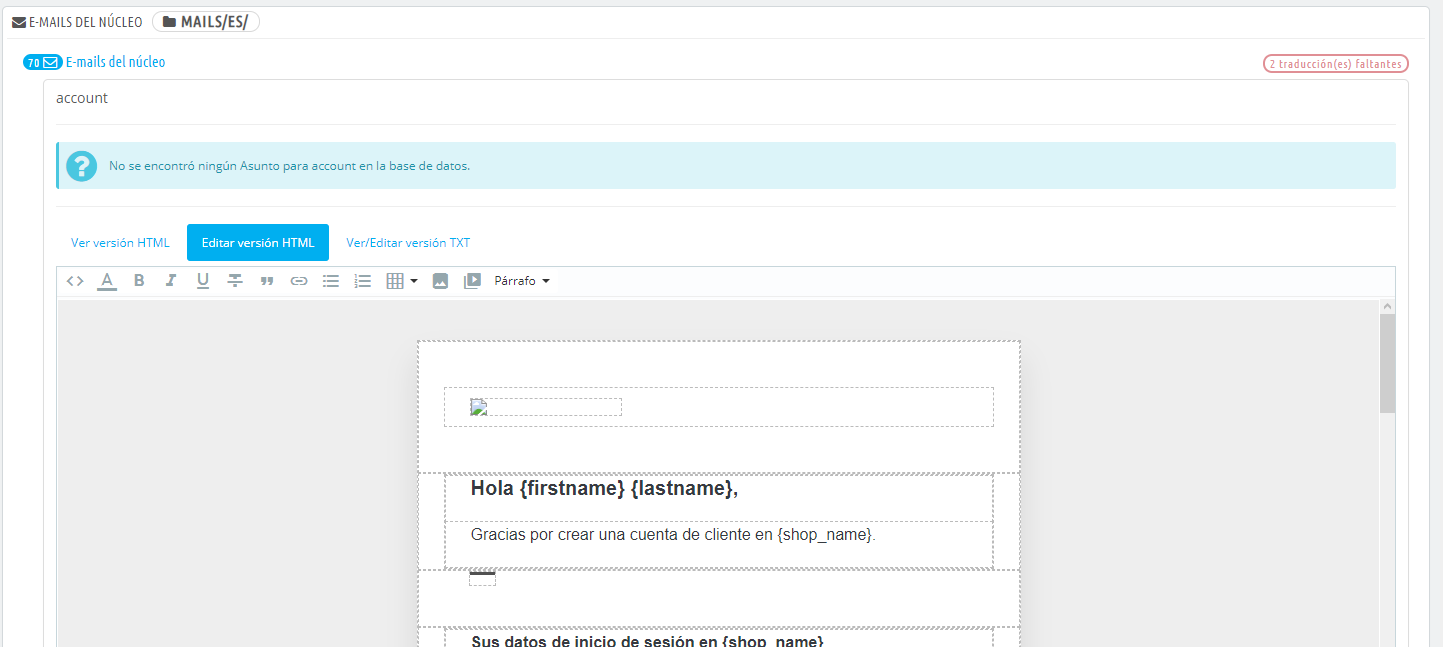Click the broken logo image in email

click(x=546, y=407)
